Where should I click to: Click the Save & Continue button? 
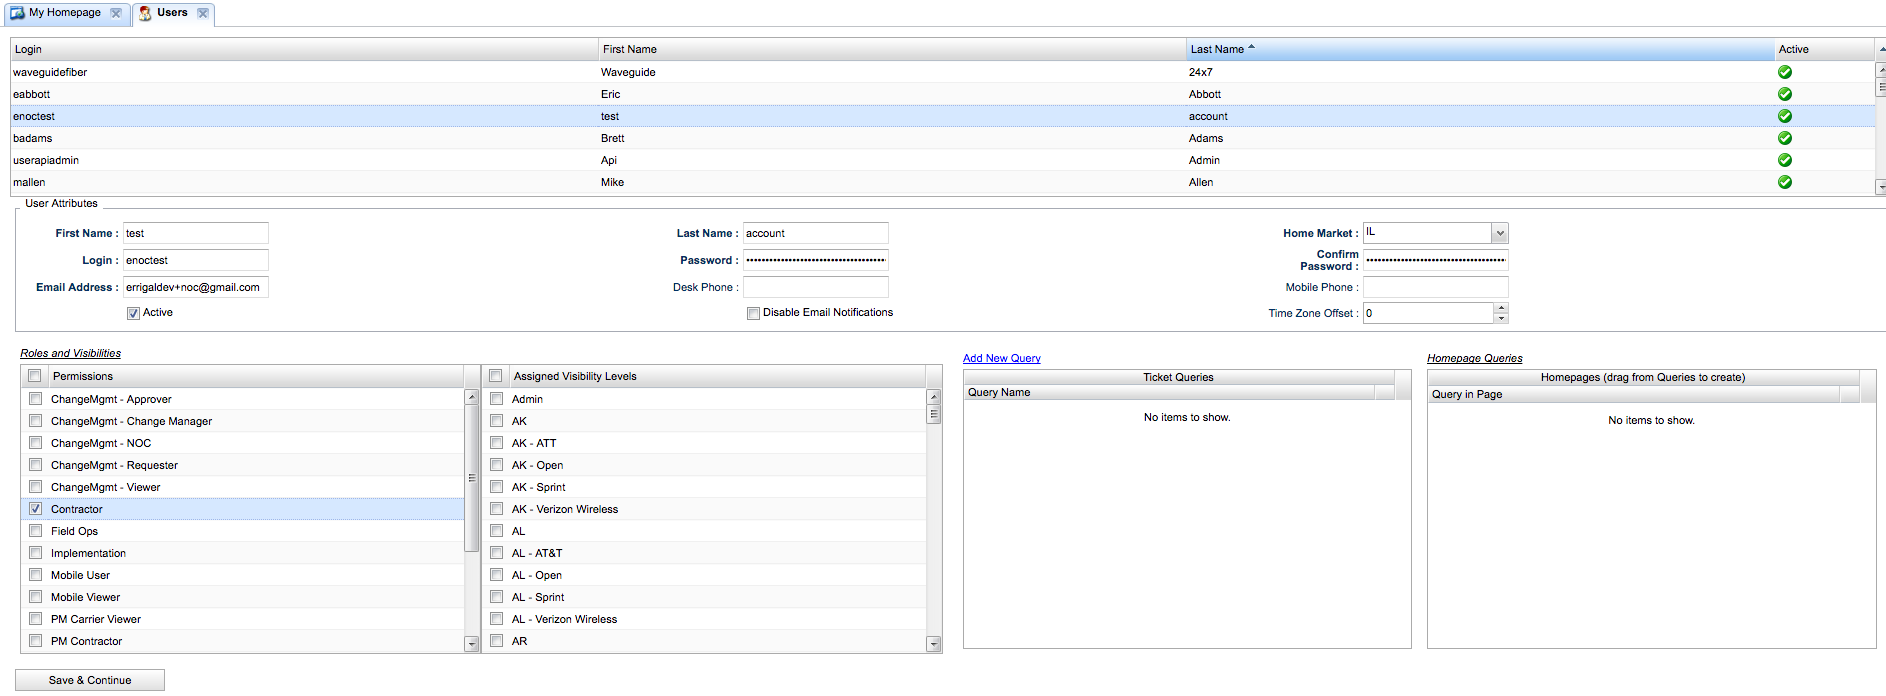(90, 680)
